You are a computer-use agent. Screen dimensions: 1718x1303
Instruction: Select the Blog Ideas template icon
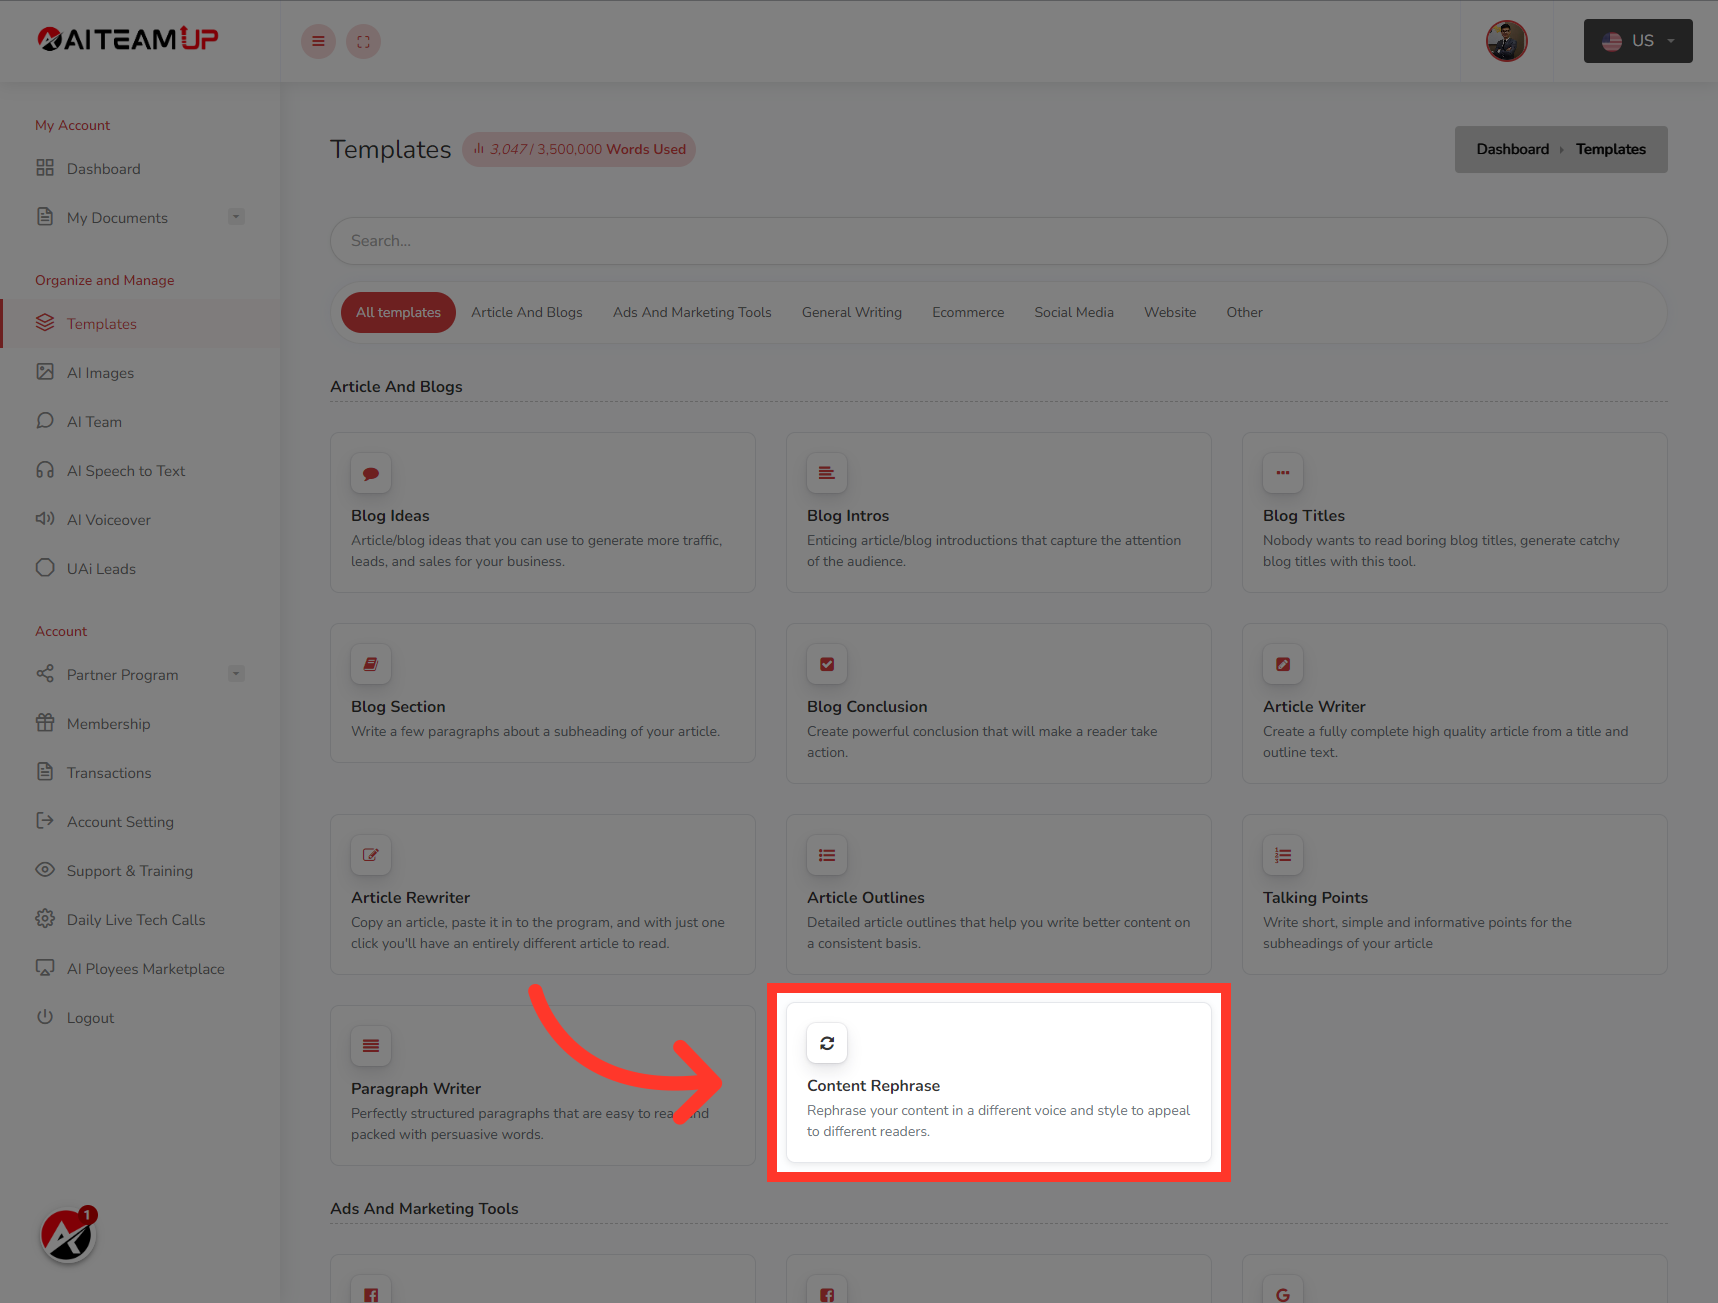pos(370,473)
